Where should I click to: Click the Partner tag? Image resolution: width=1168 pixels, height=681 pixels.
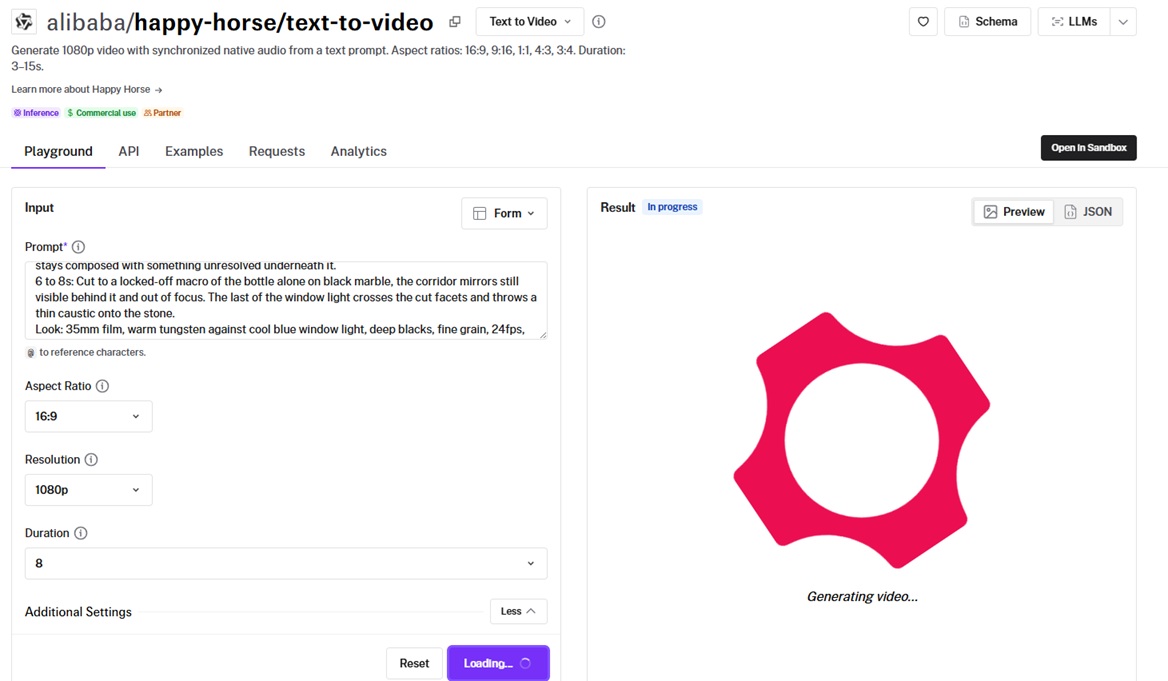(x=162, y=113)
